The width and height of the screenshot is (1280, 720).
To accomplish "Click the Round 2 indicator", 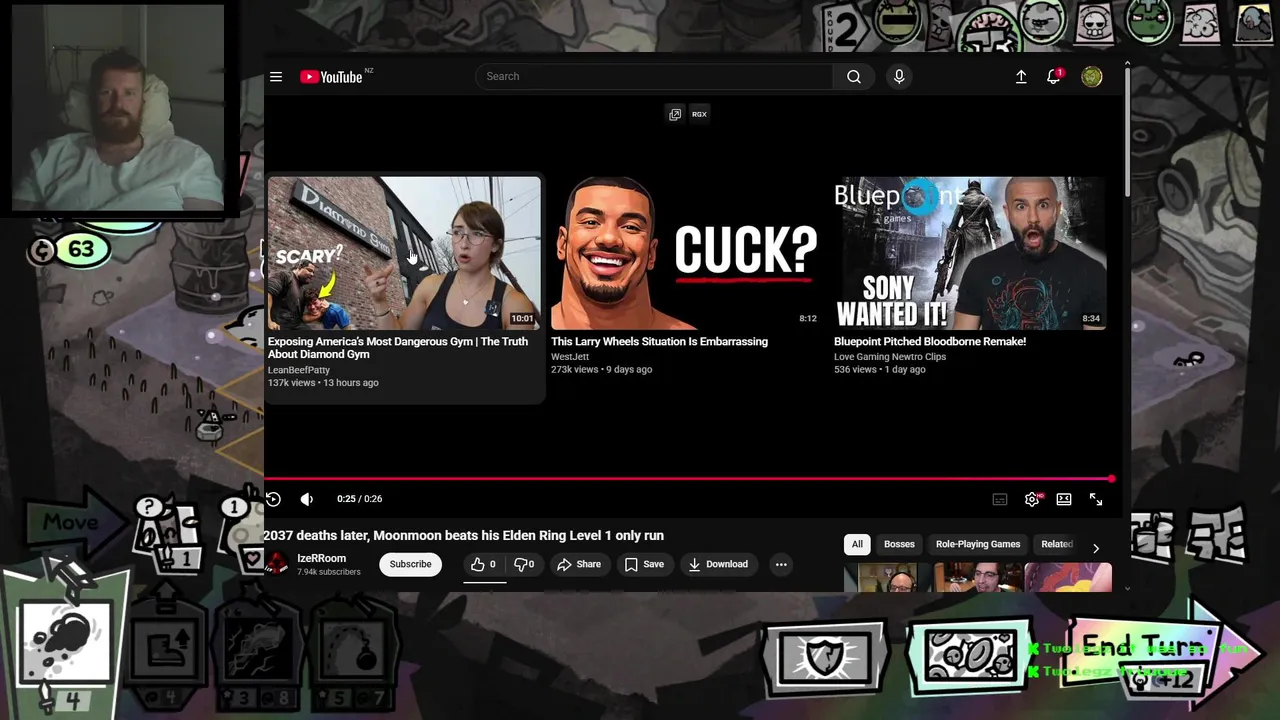I will (x=846, y=28).
